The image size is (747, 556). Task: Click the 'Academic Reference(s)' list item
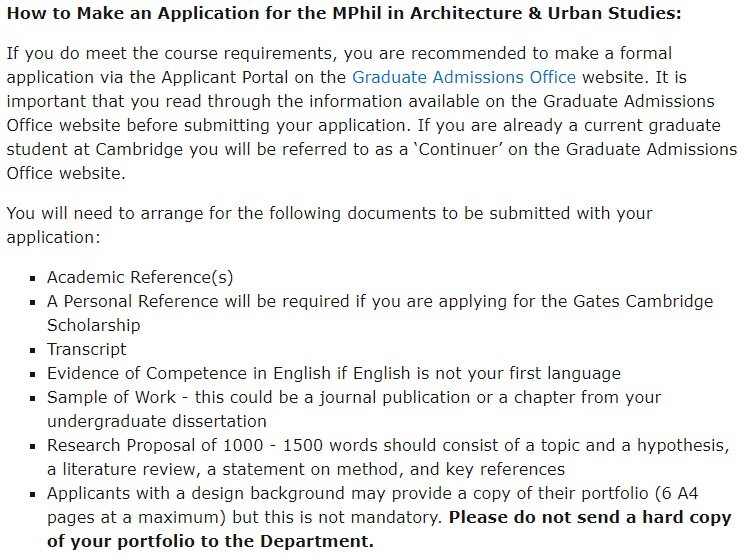pyautogui.click(x=140, y=277)
